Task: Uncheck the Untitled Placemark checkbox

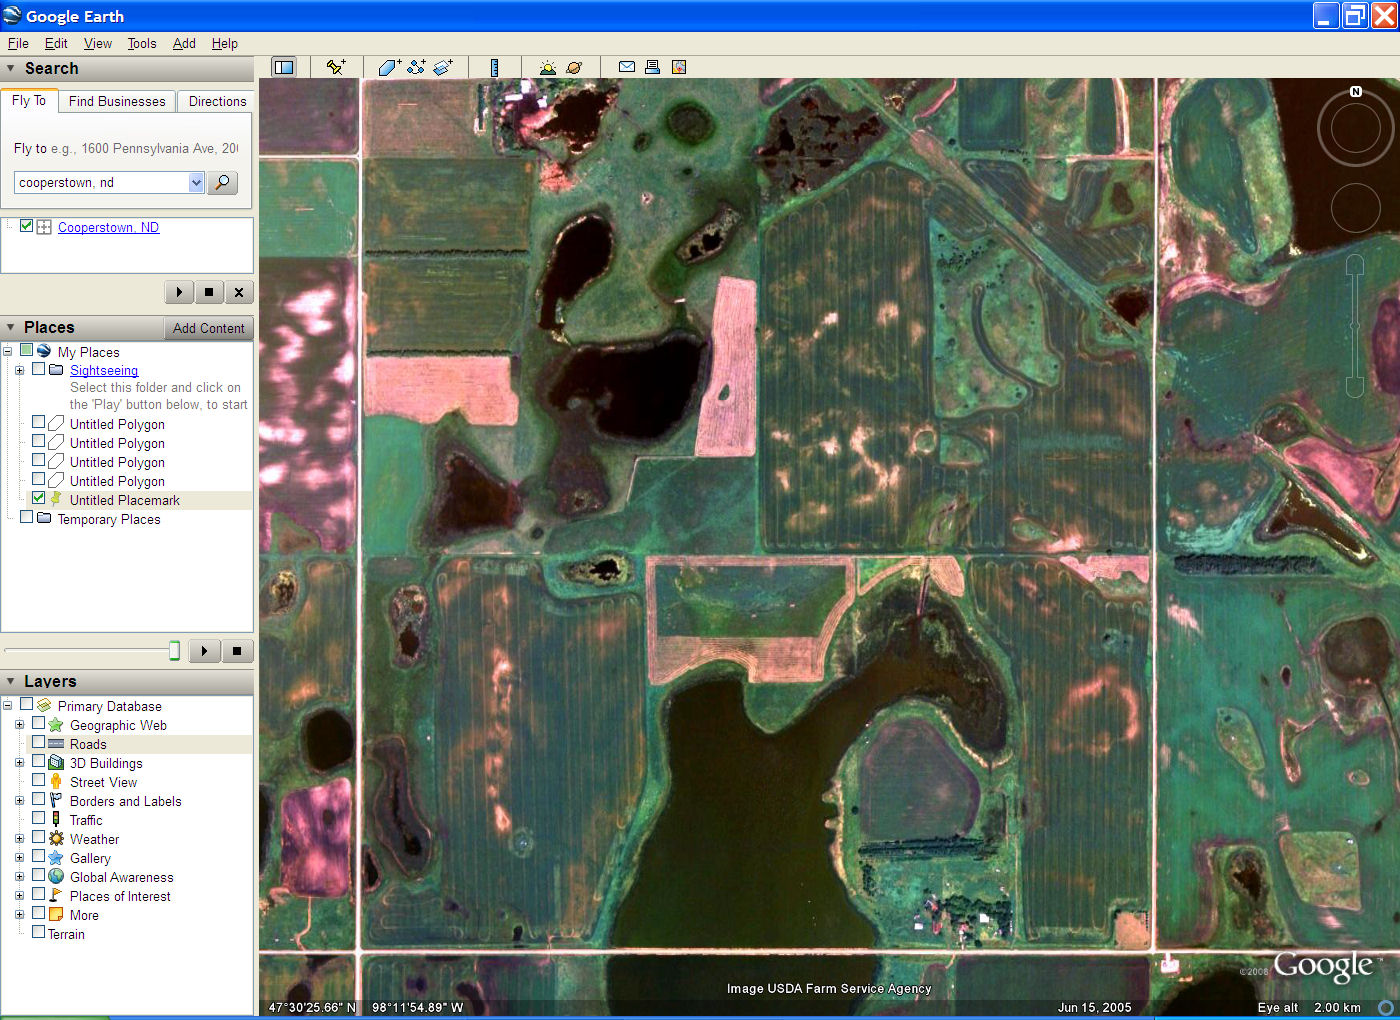Action: click(38, 498)
